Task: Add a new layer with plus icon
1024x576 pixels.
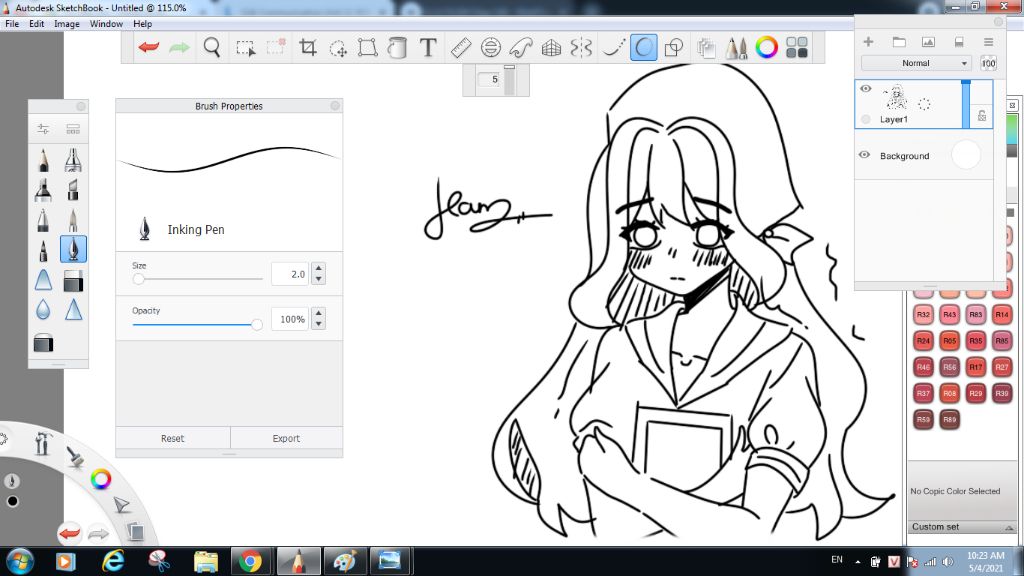Action: tap(868, 42)
